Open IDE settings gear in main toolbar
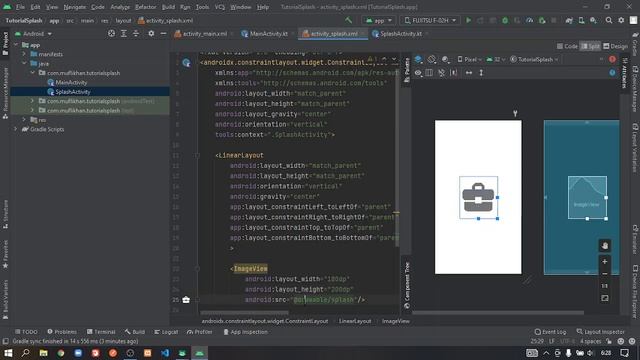Viewport: 640px width, 360px height. [621, 20]
